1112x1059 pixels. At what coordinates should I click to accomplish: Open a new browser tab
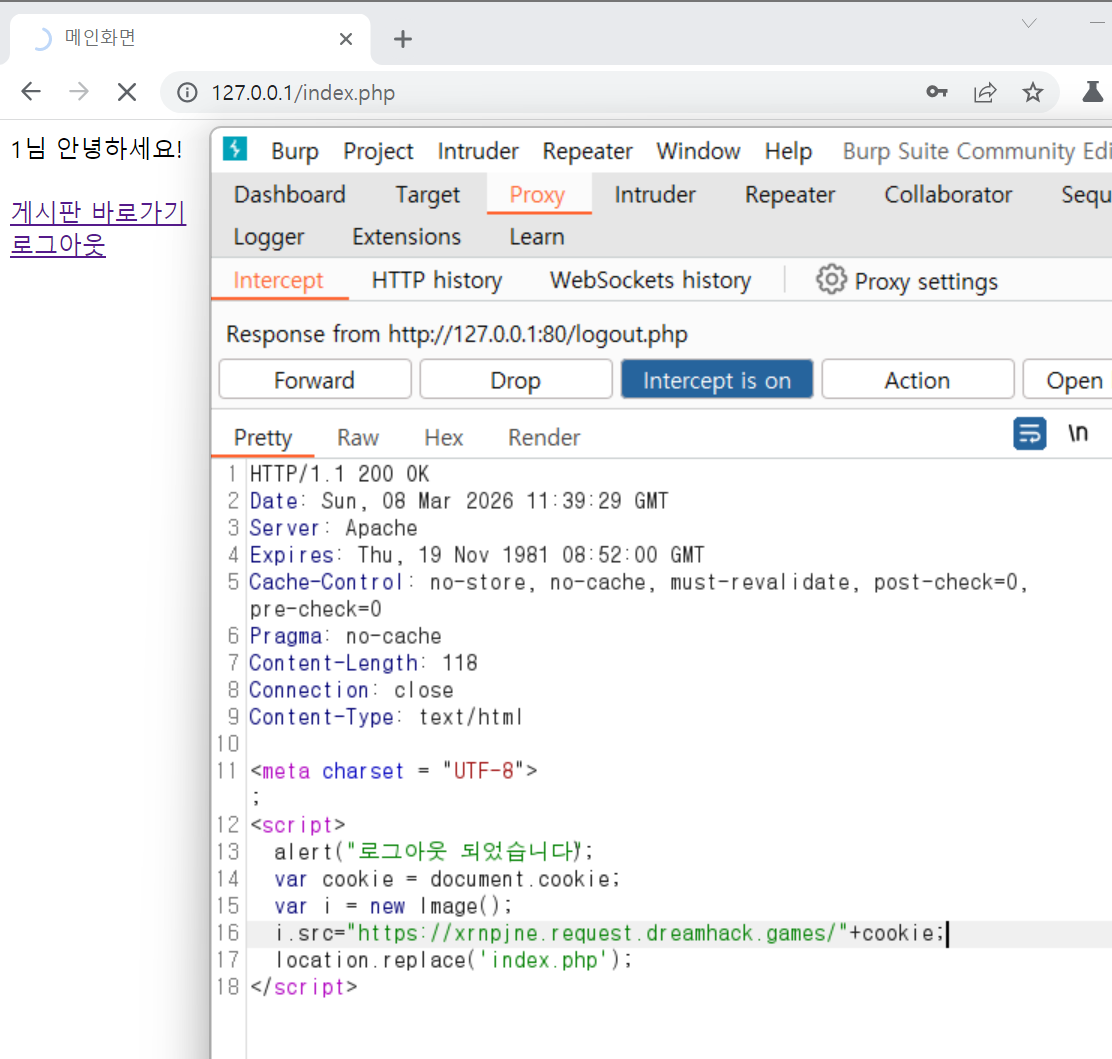click(403, 39)
